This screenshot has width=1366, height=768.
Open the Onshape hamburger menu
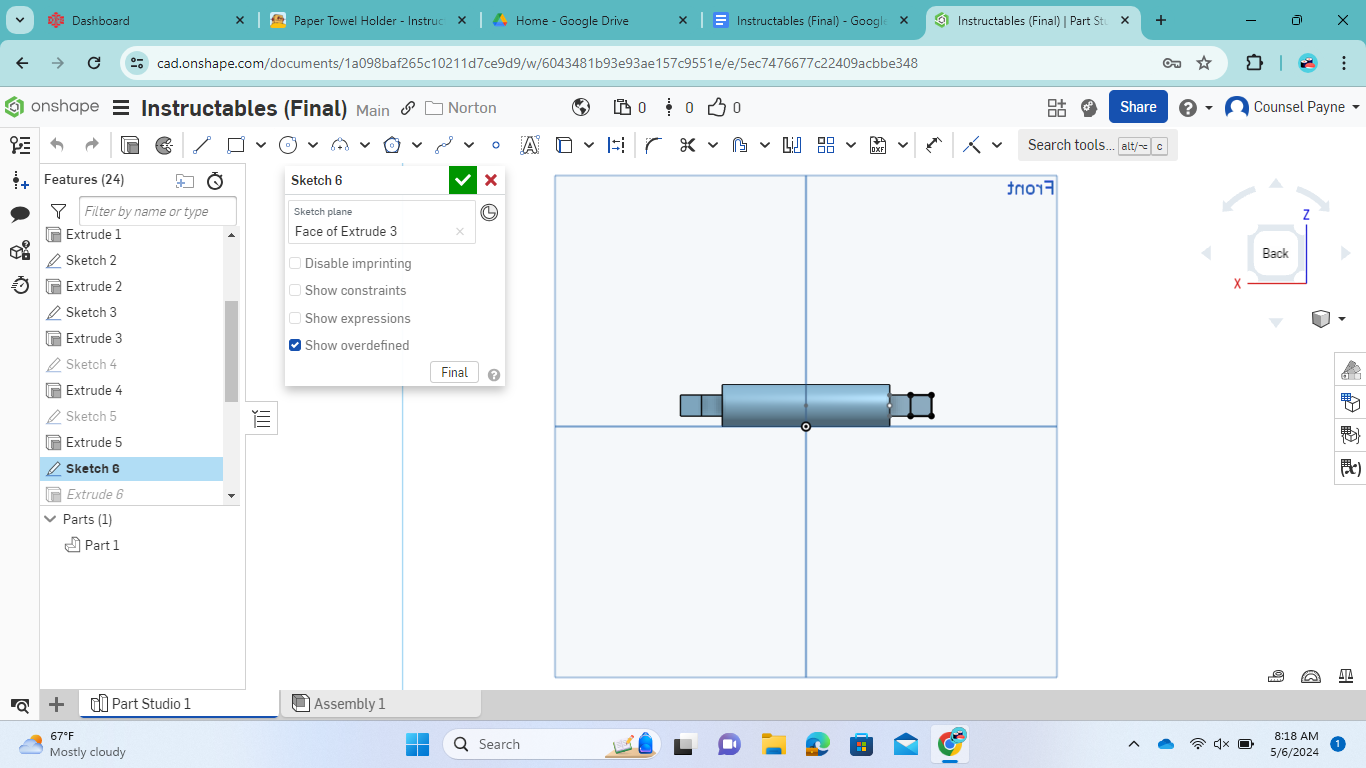point(121,108)
